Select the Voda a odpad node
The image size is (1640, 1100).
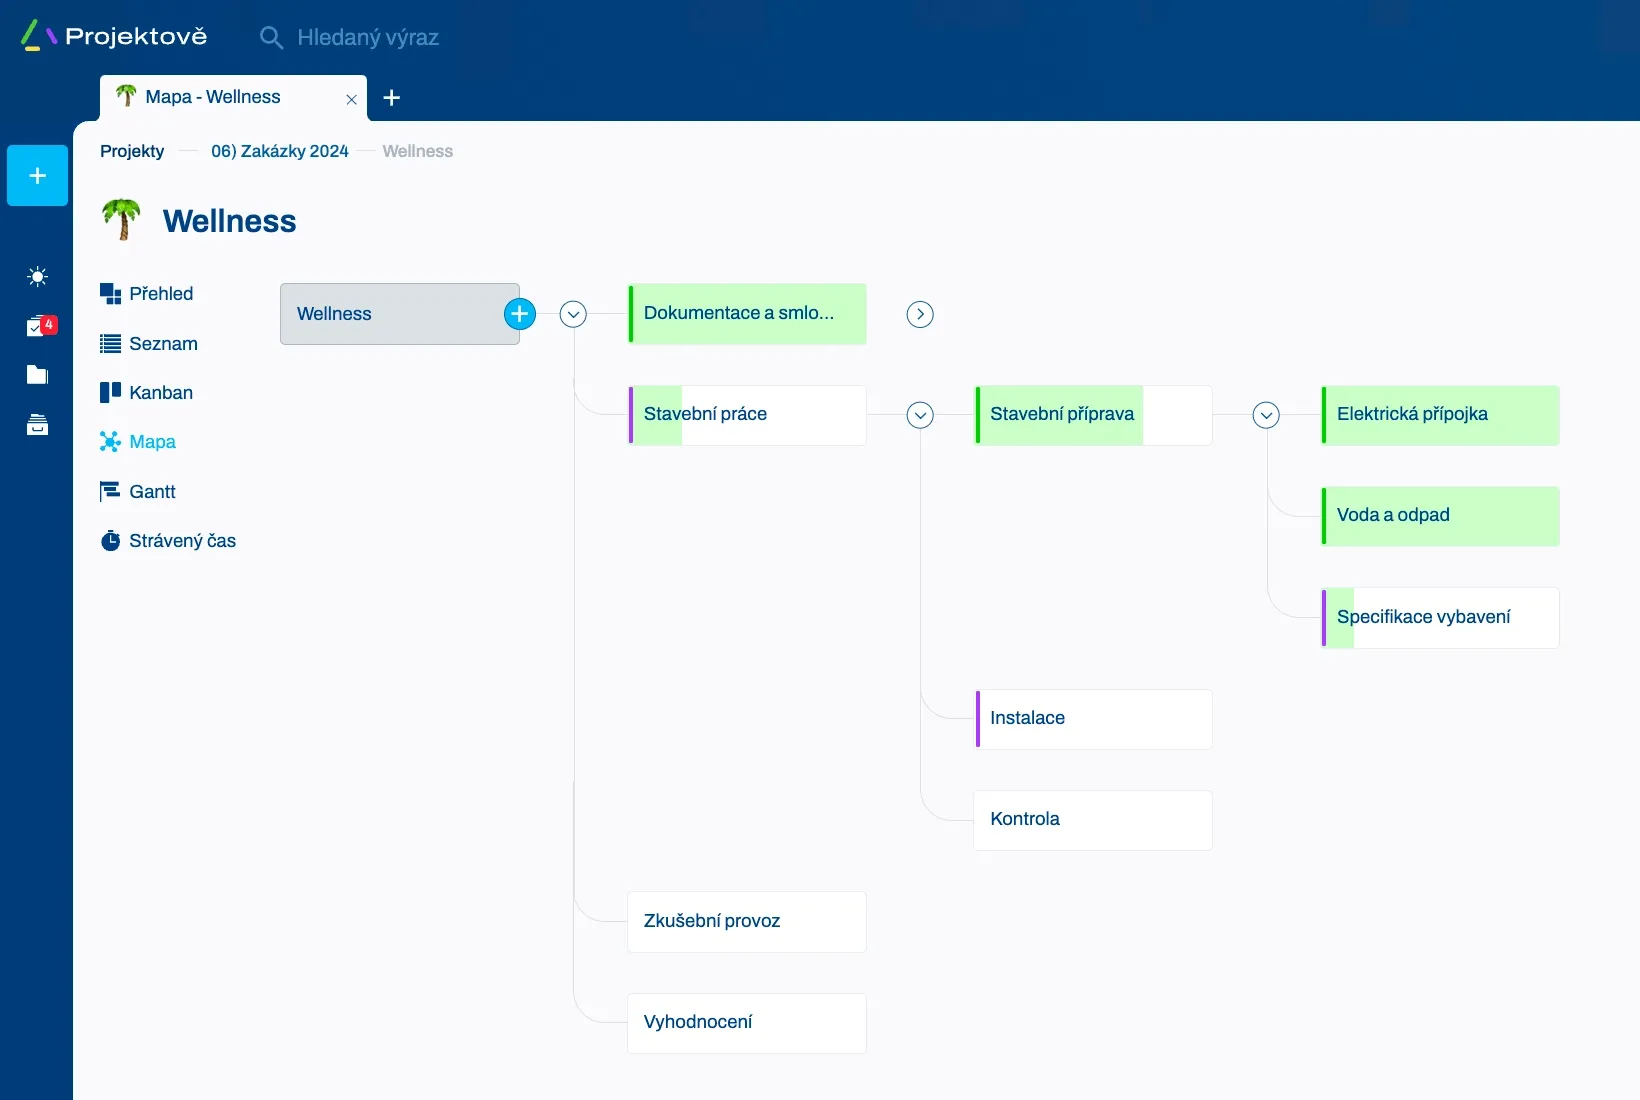click(x=1440, y=516)
